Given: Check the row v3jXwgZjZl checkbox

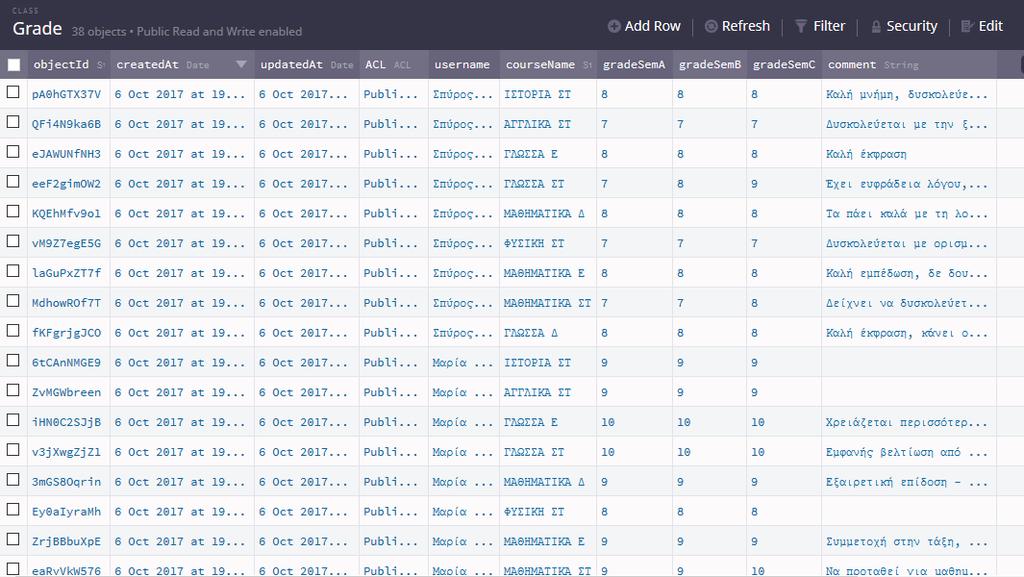Looking at the screenshot, I should pyautogui.click(x=13, y=450).
